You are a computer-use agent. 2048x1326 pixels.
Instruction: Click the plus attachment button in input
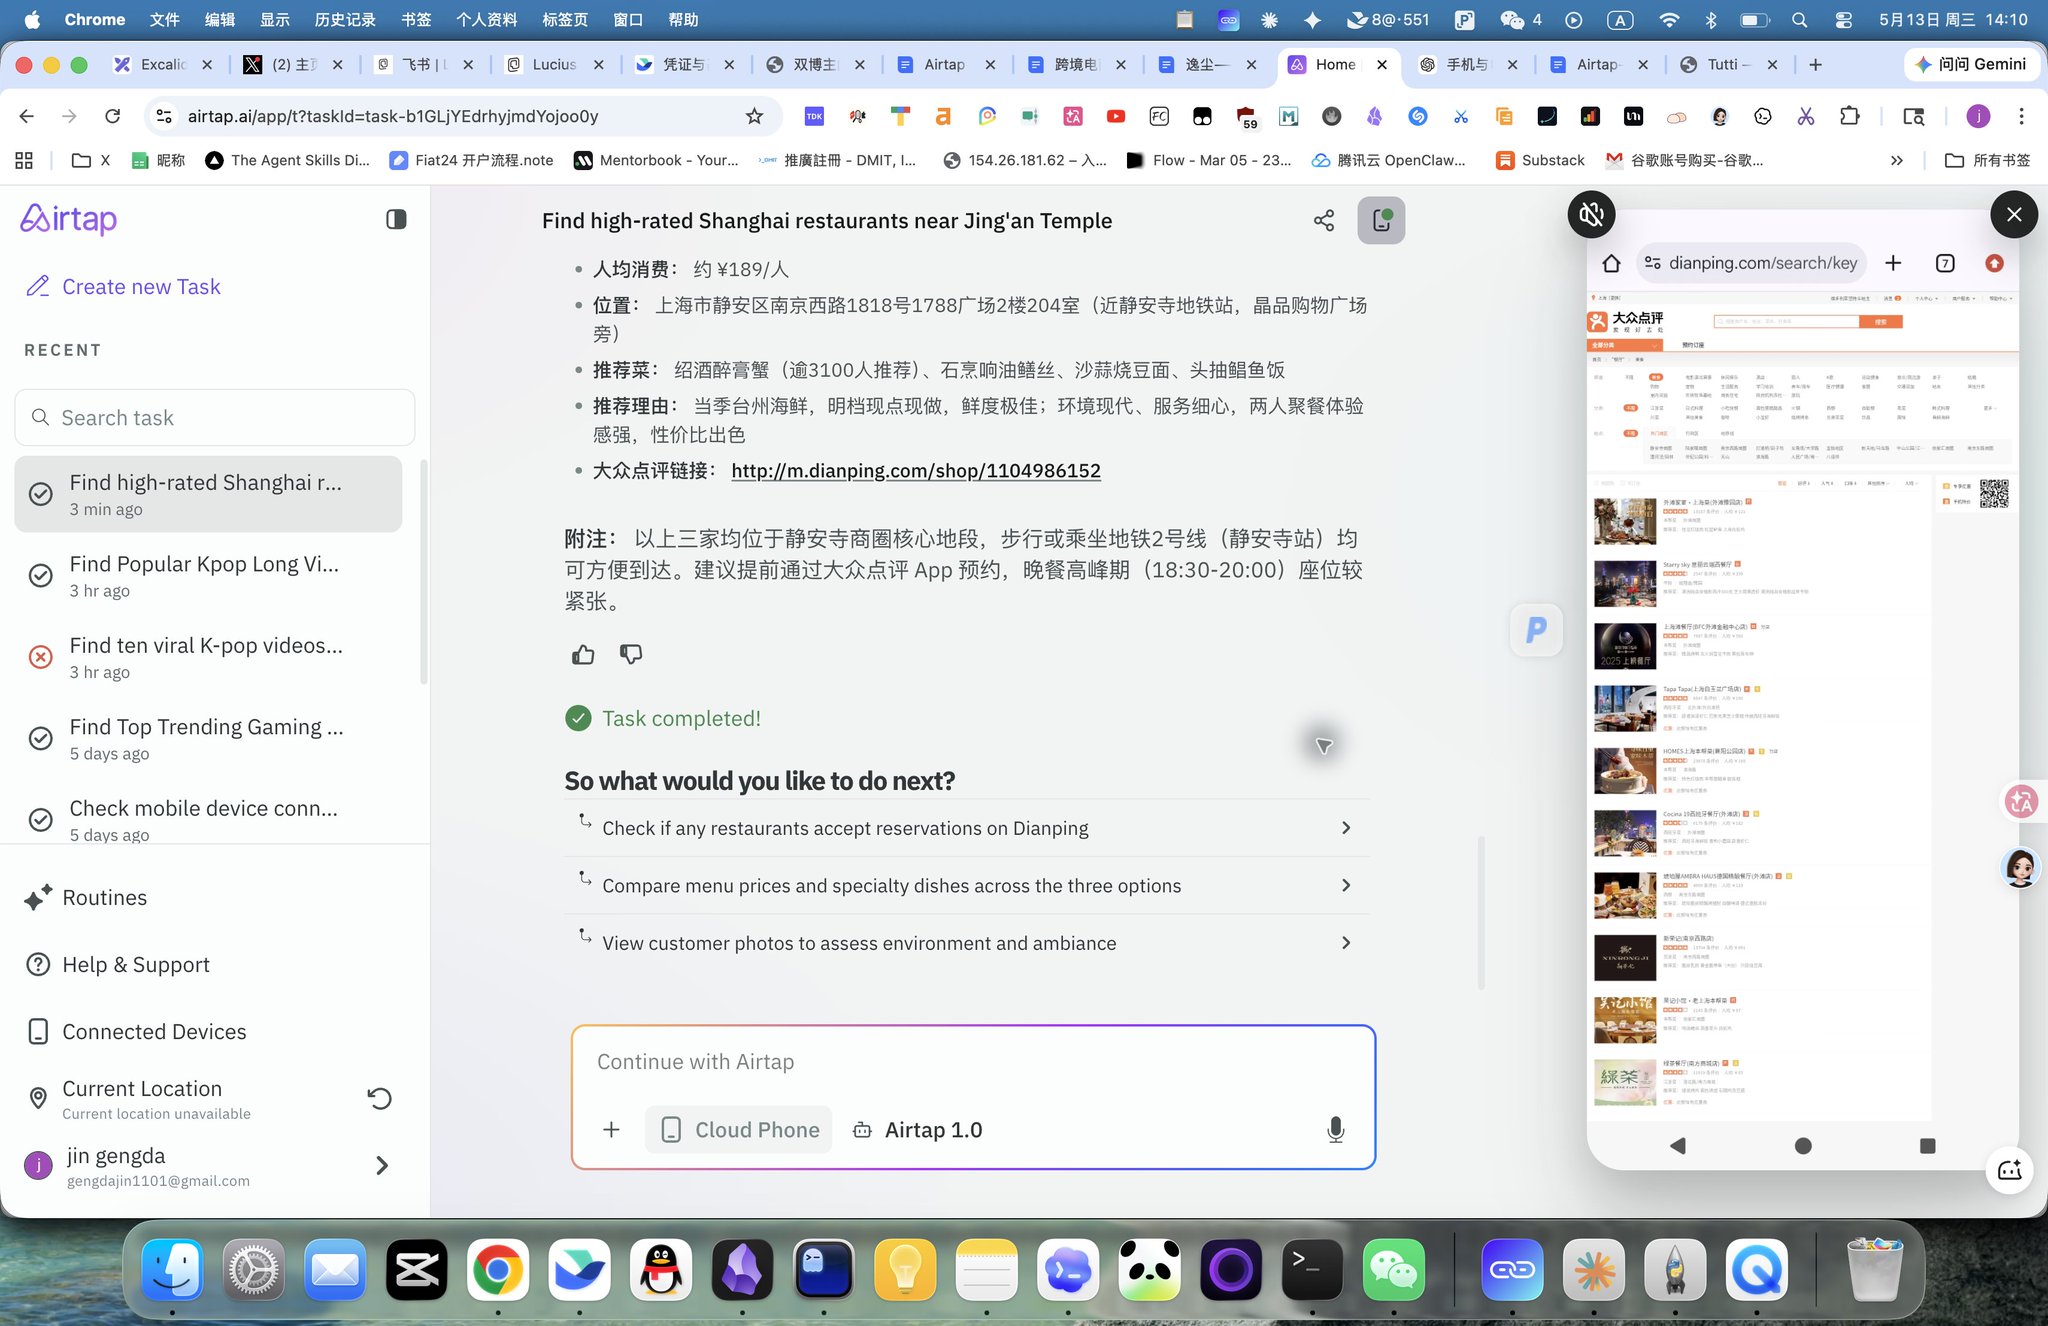click(611, 1130)
